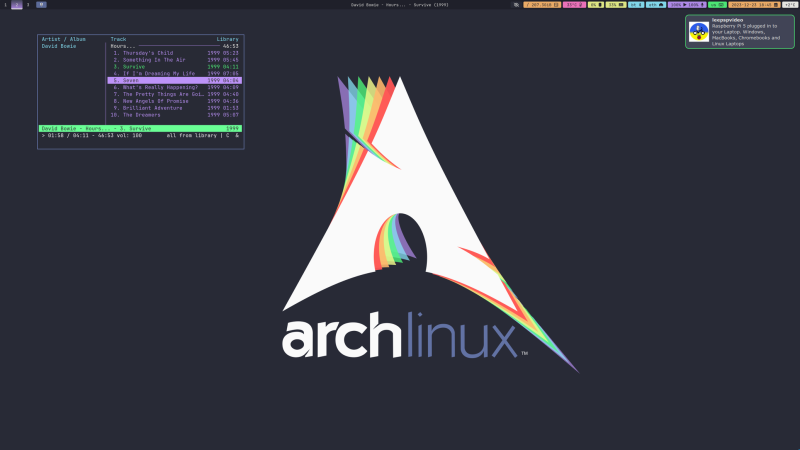
Task: Select track '9. Brilliant Adventure'
Action: (174, 108)
